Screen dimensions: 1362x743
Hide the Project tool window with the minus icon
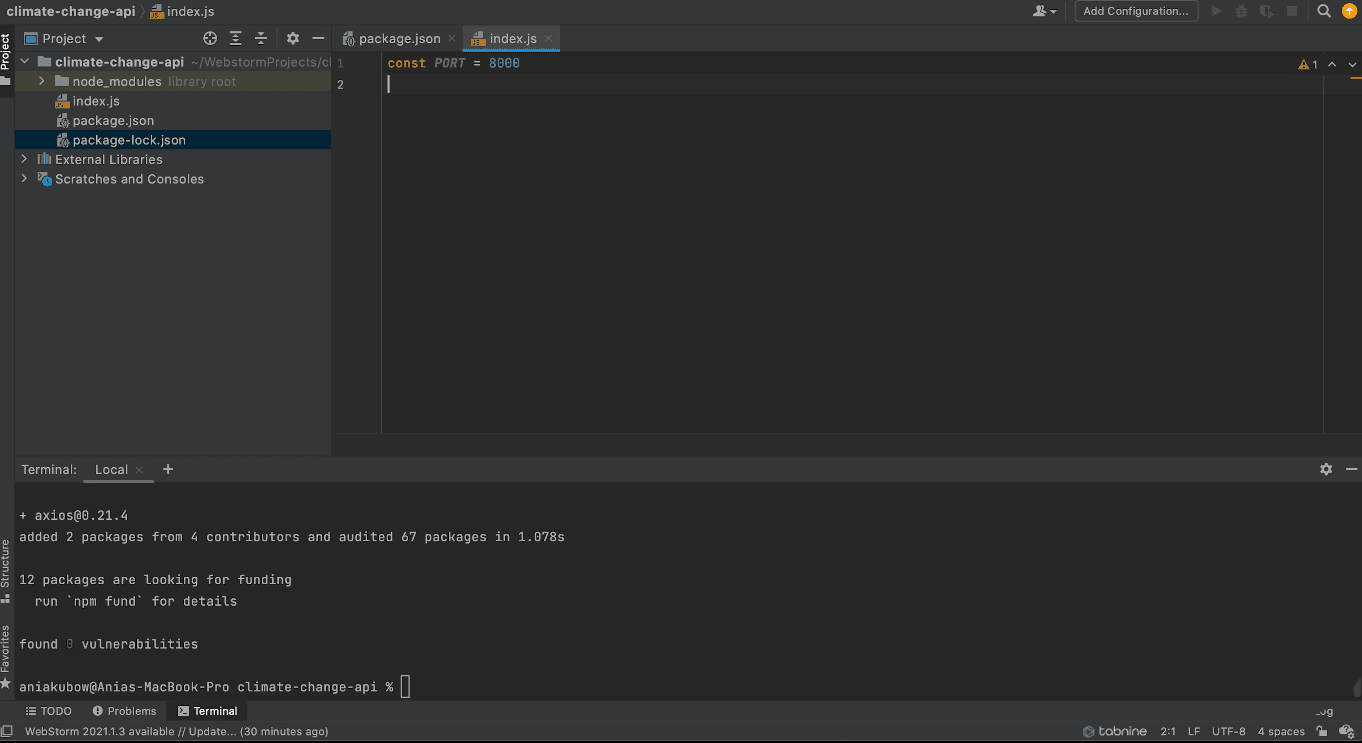coord(318,38)
